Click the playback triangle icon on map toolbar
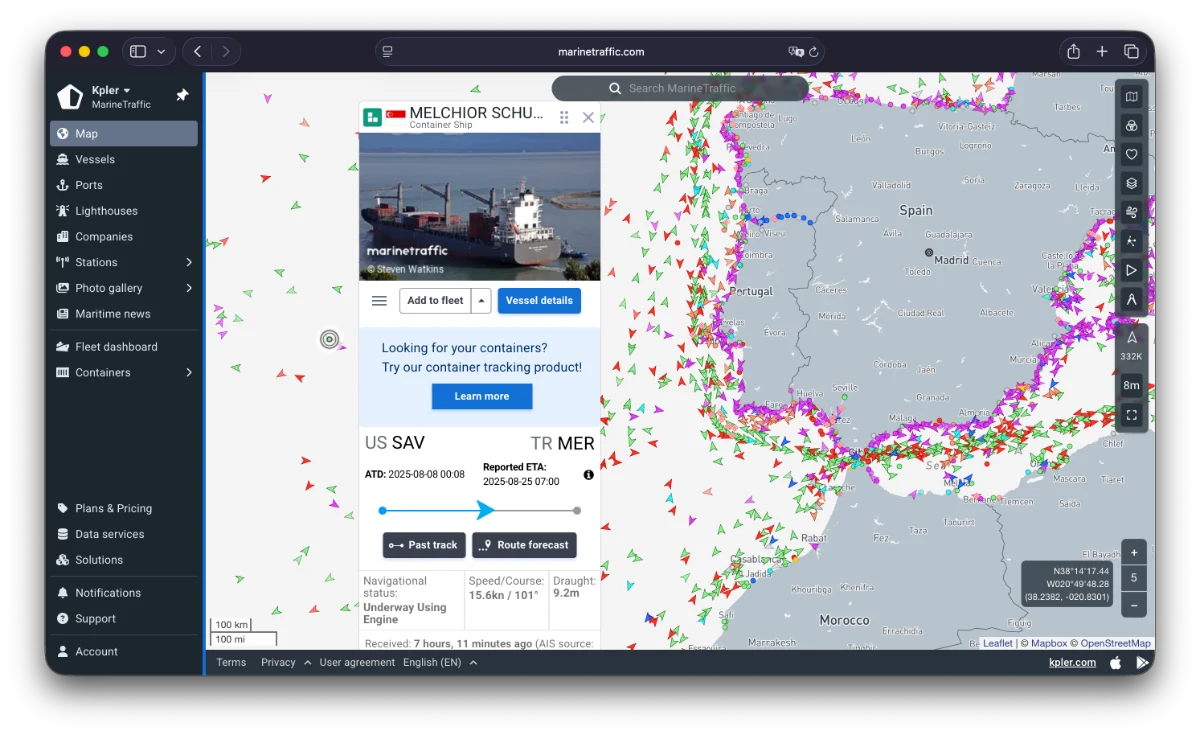Image resolution: width=1200 pixels, height=735 pixels. coord(1131,270)
